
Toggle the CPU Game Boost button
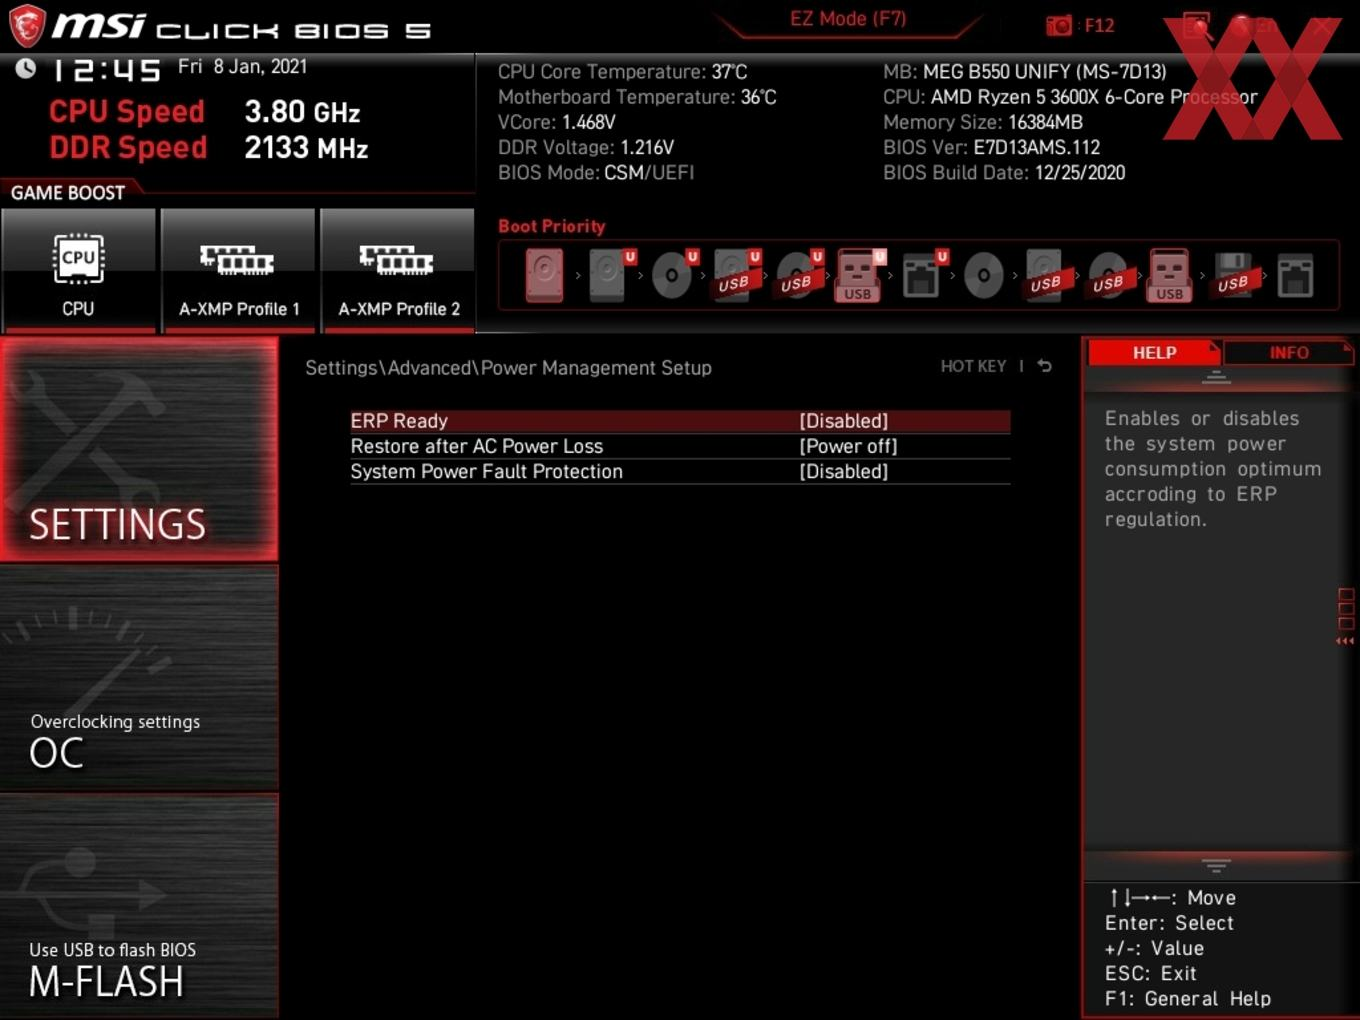78,270
